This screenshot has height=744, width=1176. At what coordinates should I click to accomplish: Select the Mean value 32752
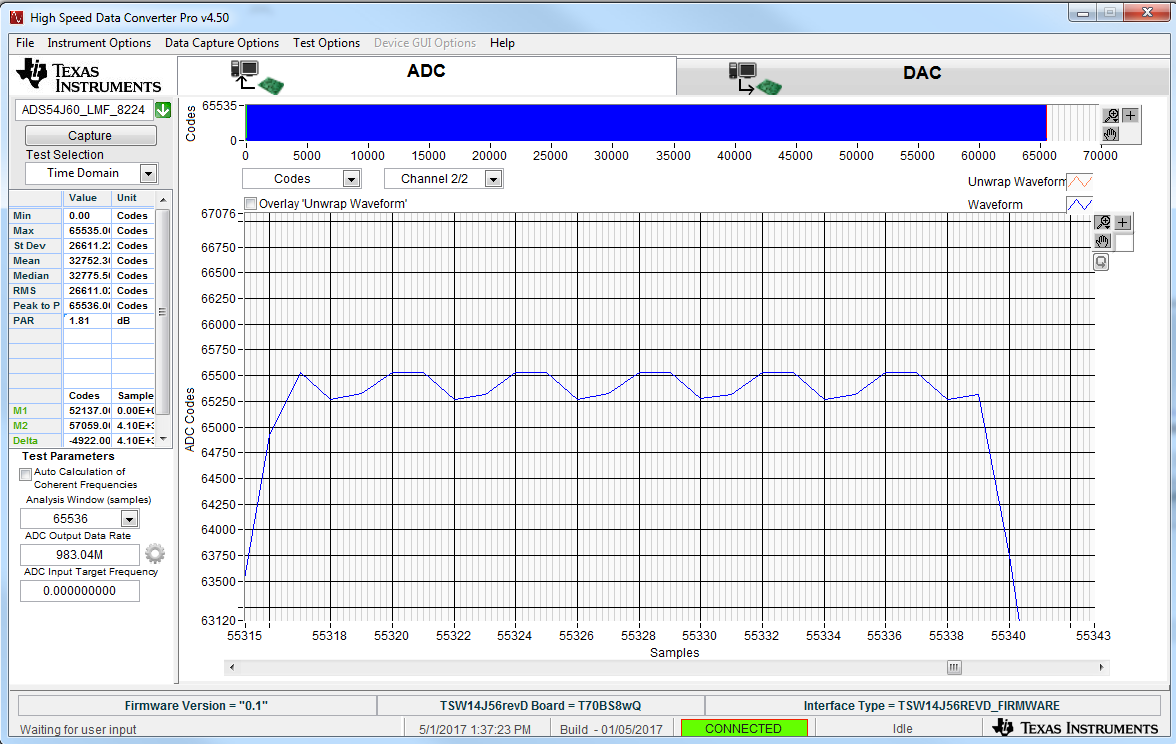click(x=88, y=260)
